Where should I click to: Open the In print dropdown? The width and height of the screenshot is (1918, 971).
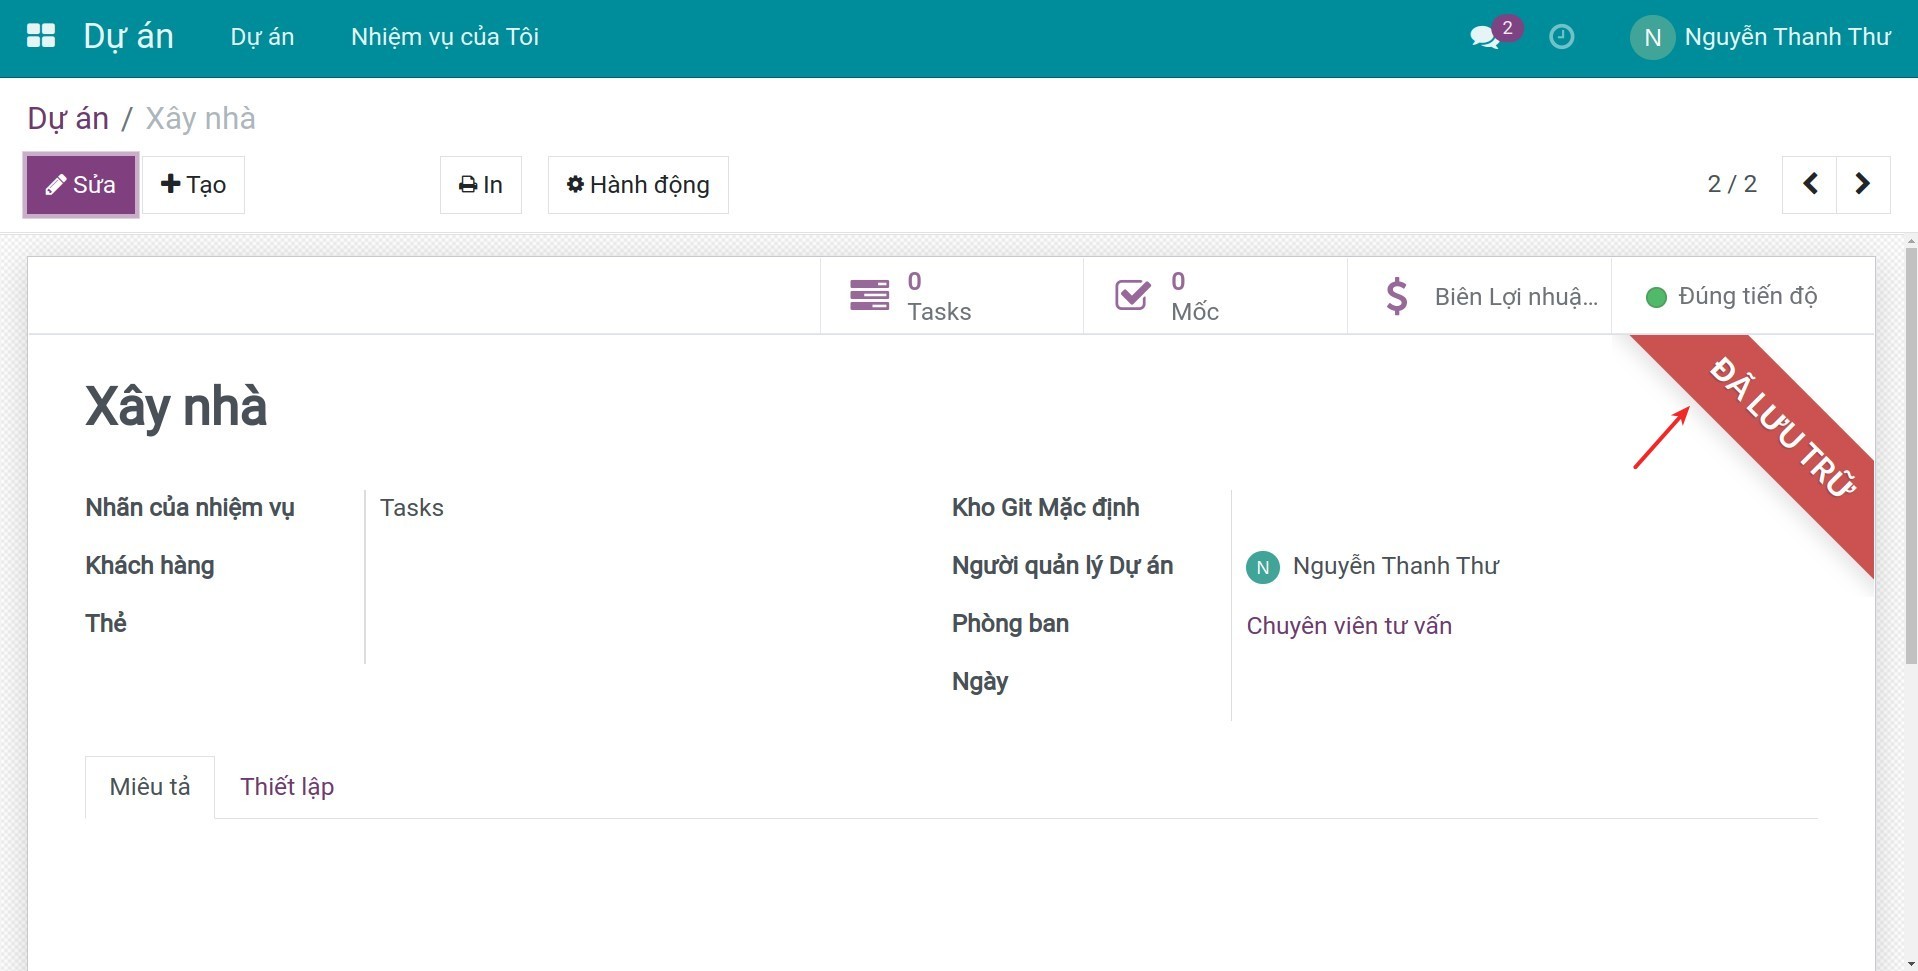click(x=481, y=185)
